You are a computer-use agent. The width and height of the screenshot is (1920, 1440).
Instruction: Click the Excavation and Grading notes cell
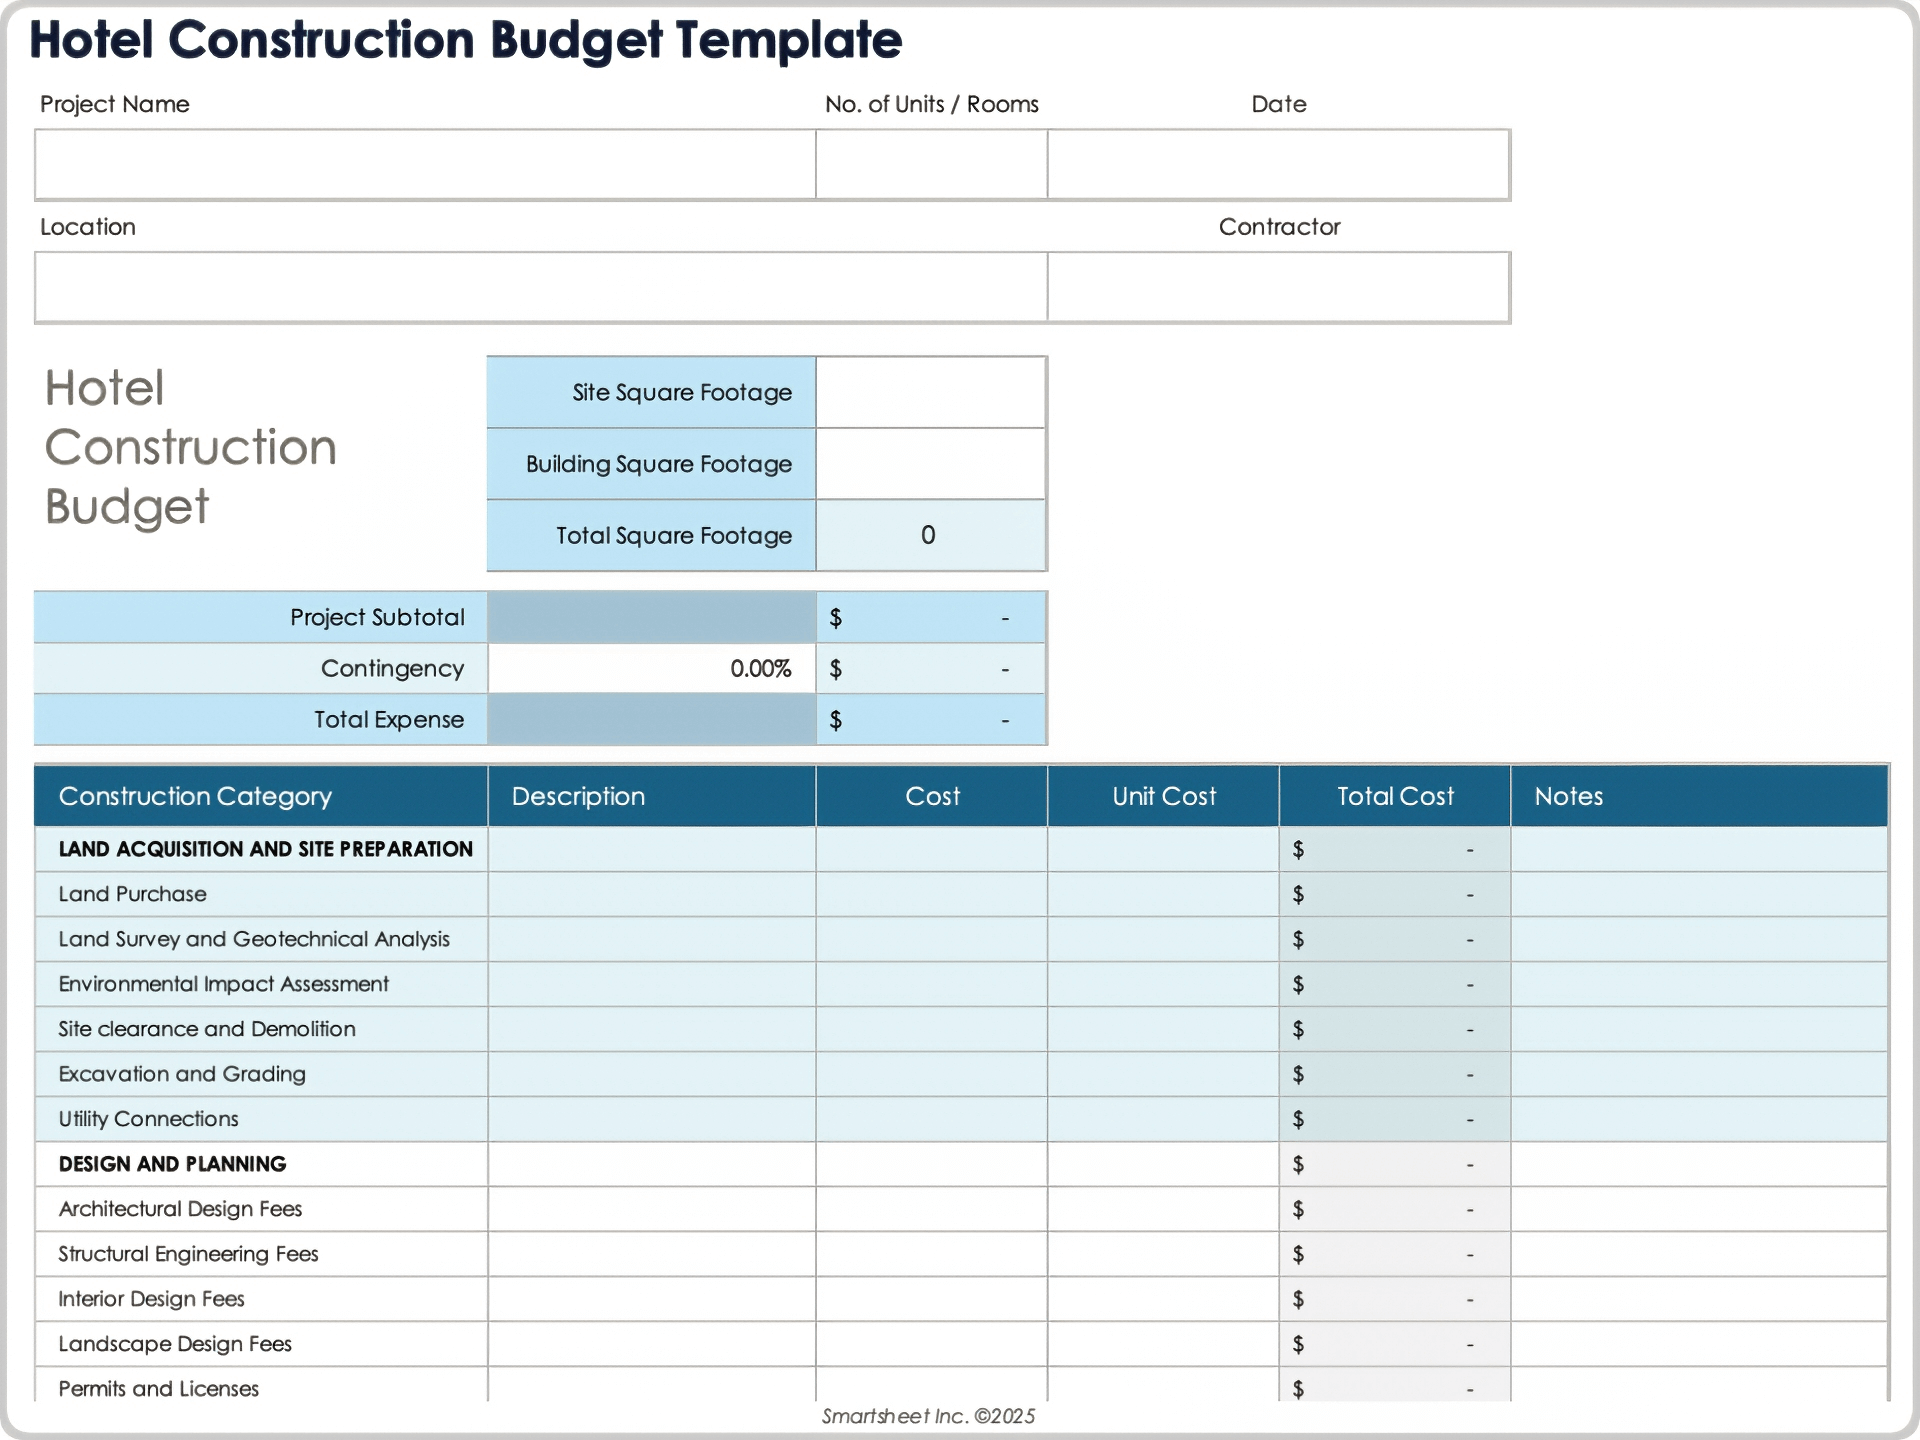[x=1698, y=1074]
